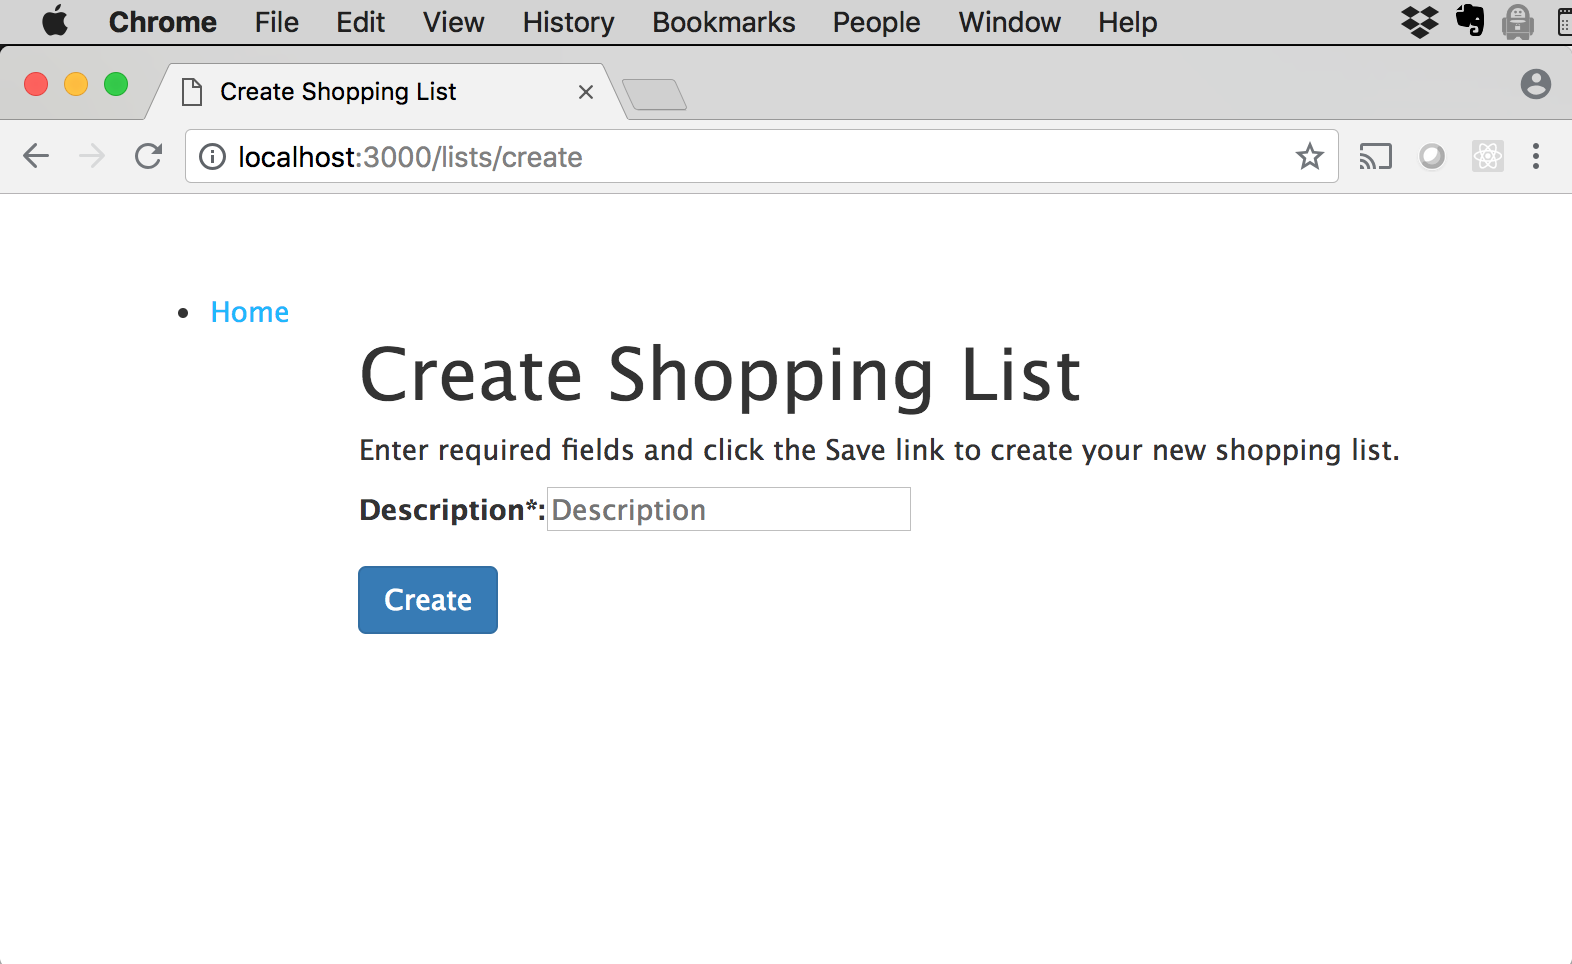Viewport: 1572px width, 964px height.
Task: Go back to the previous page
Action: 36,156
